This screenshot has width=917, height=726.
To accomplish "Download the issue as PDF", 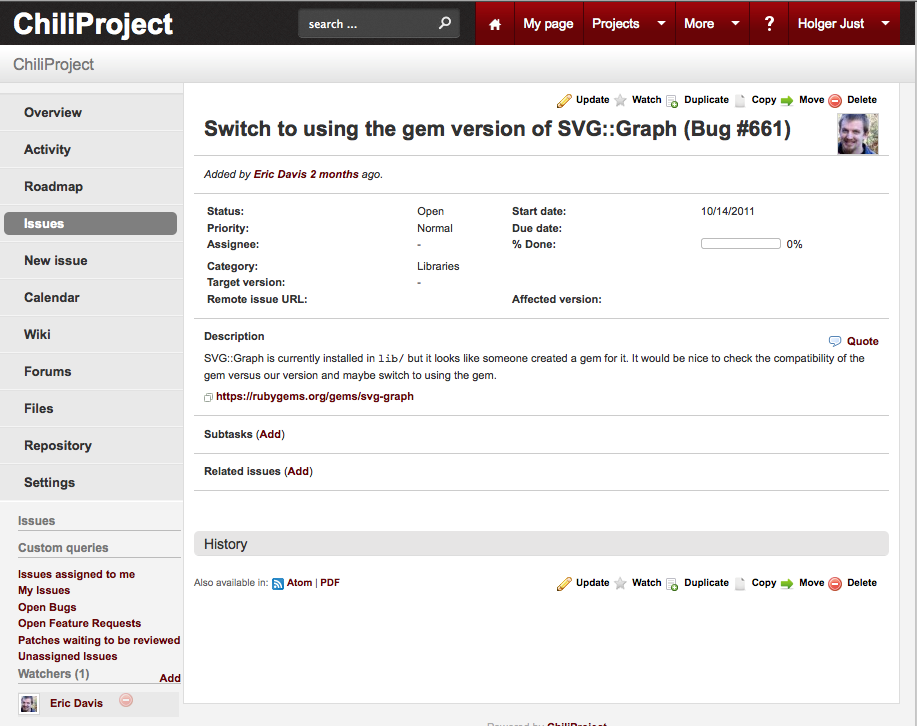I will point(330,583).
